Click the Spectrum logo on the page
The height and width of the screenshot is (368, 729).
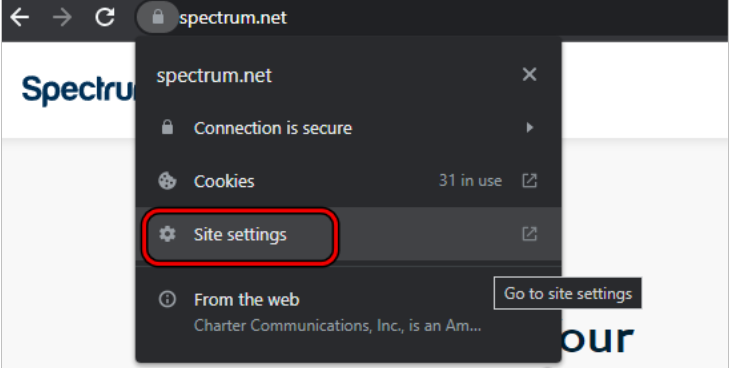[78, 90]
